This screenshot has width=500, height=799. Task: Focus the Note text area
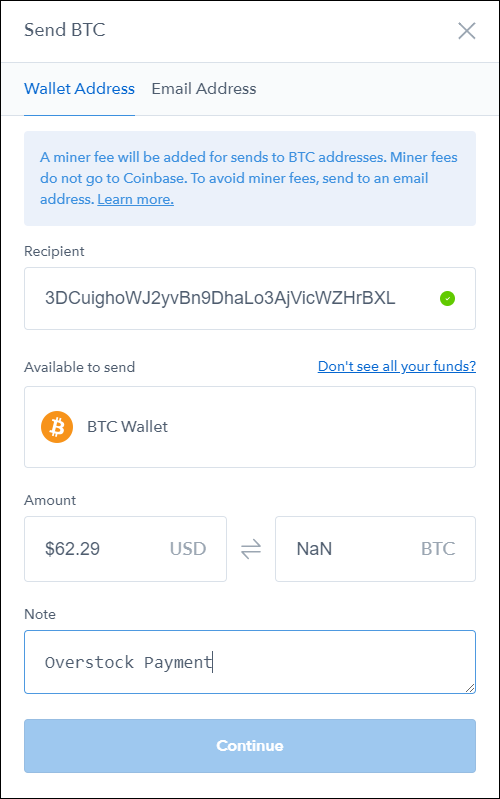coord(250,662)
